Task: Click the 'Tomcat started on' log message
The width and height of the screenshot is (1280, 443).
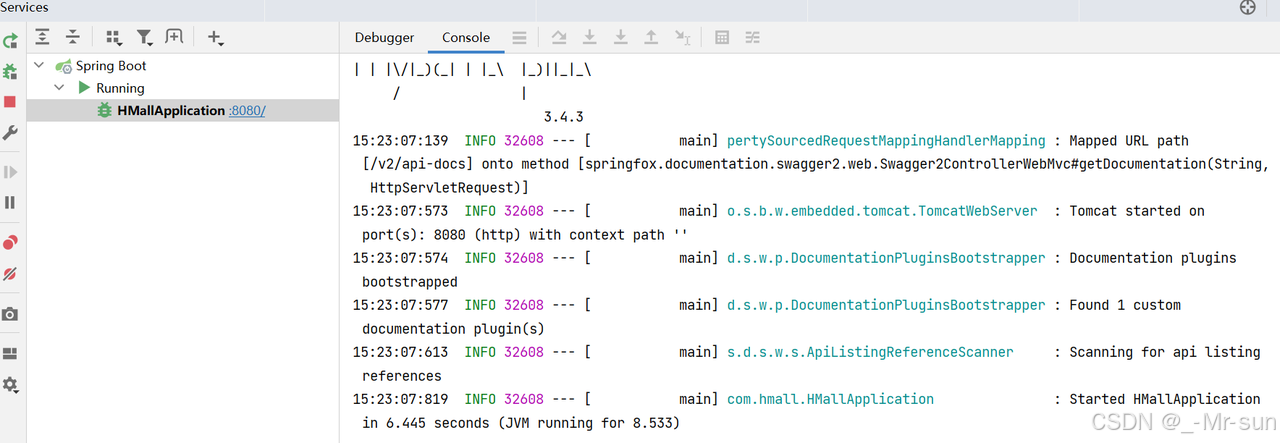Action: [1137, 211]
